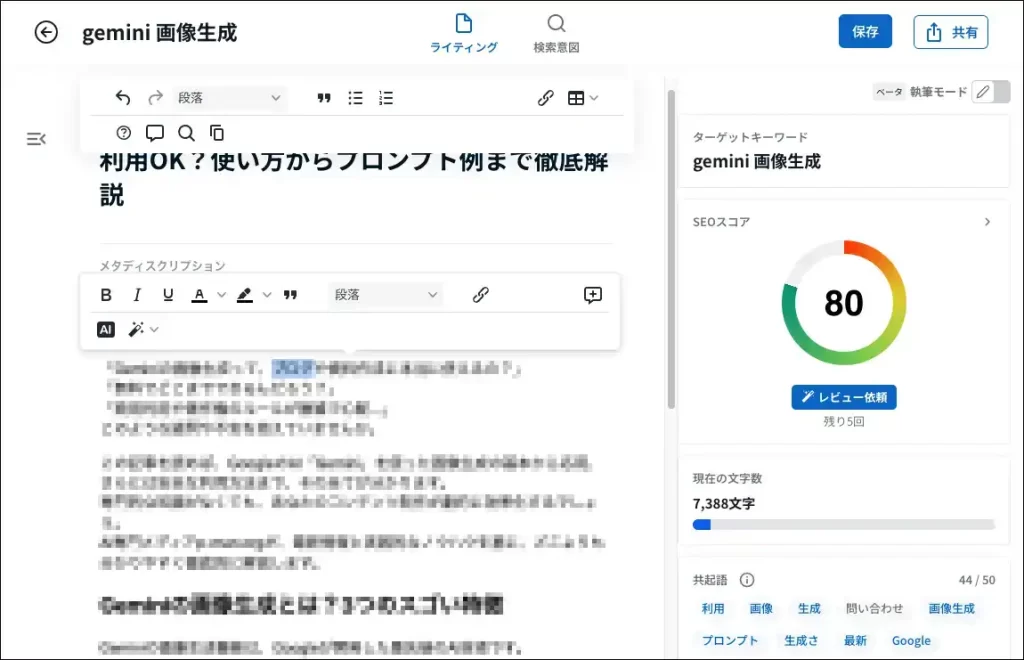Click the 保存 button
Viewport: 1024px width, 660px height.
click(865, 32)
